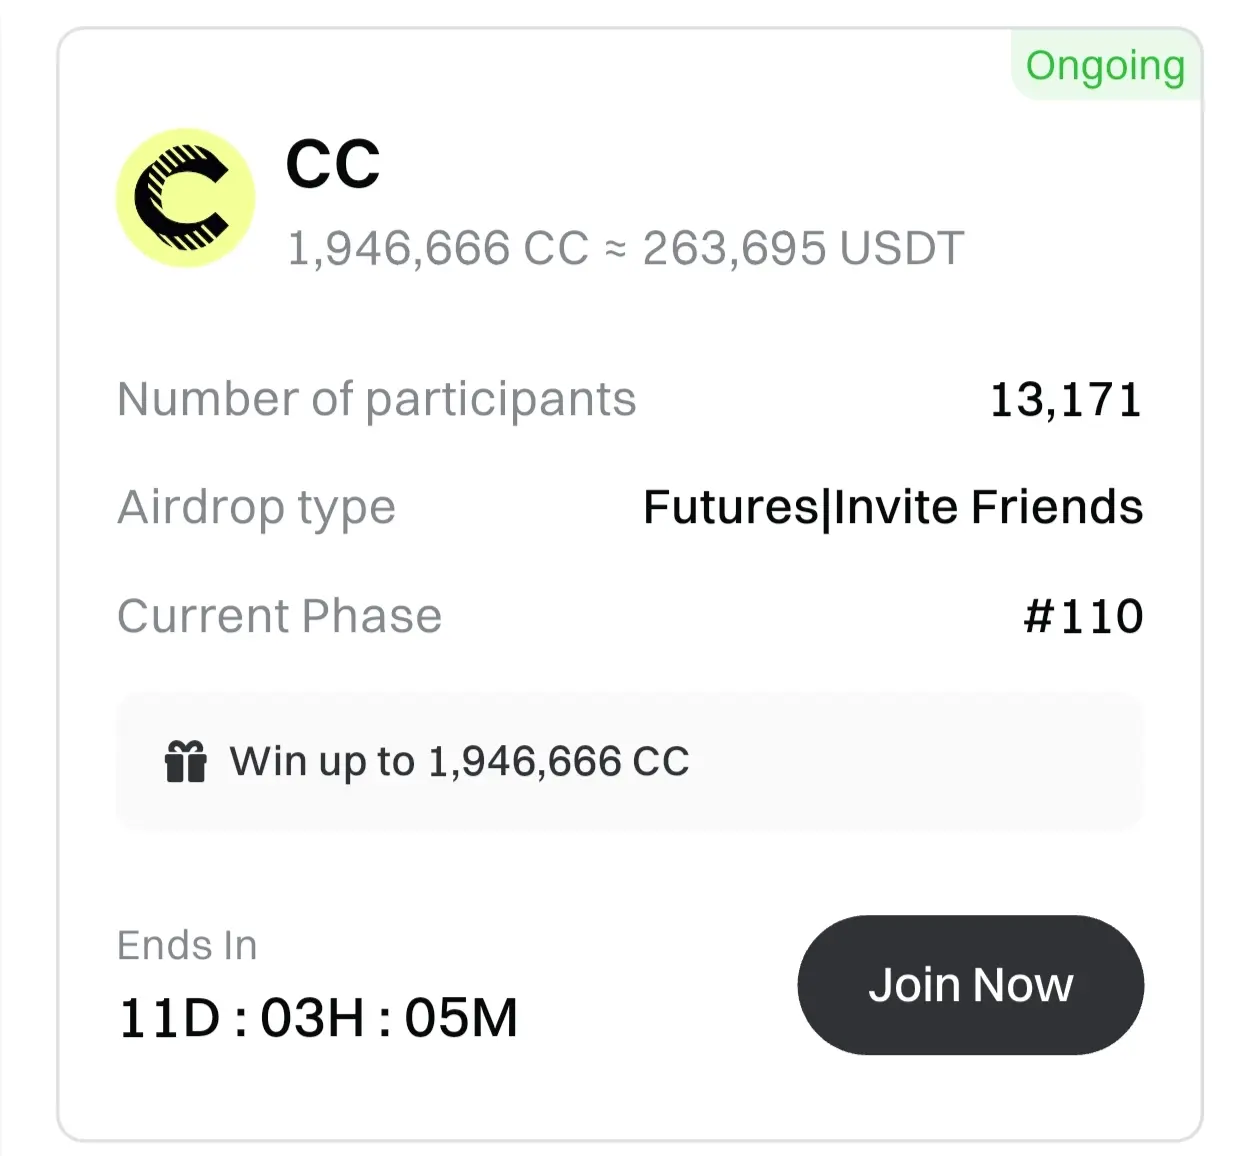Click the Airdrop type label
This screenshot has width=1260, height=1156.
tap(256, 507)
